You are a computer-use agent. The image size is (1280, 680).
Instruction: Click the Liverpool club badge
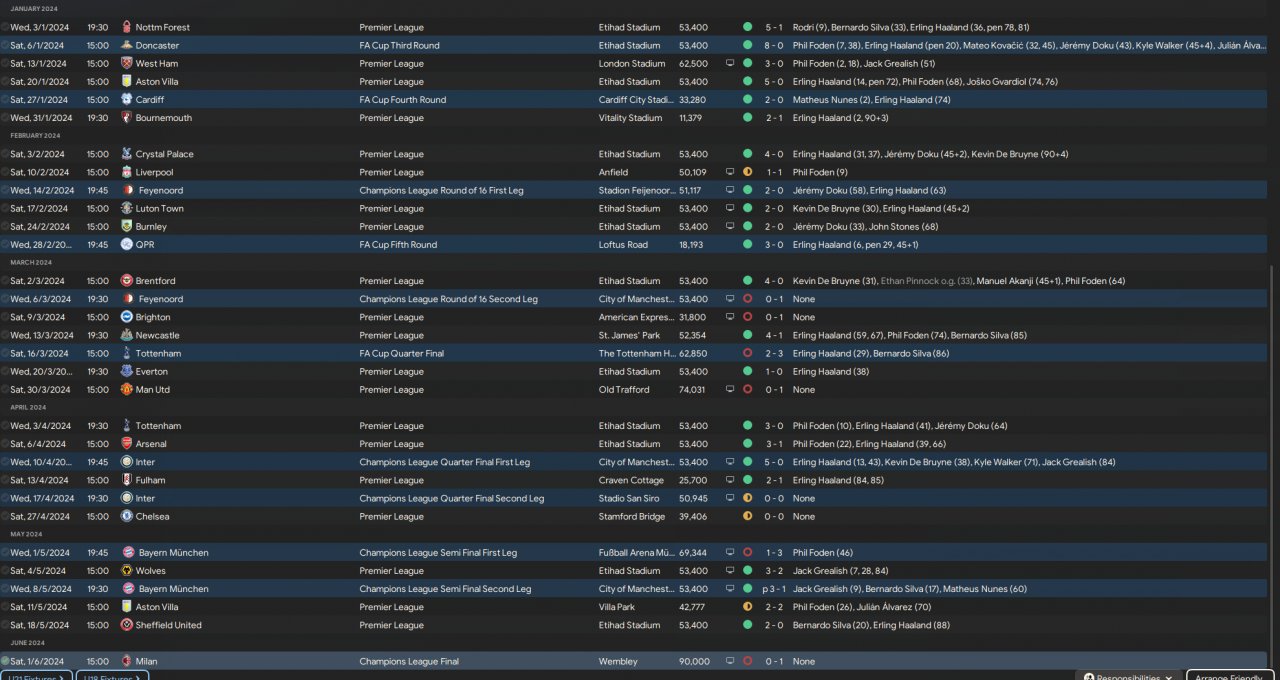[126, 172]
